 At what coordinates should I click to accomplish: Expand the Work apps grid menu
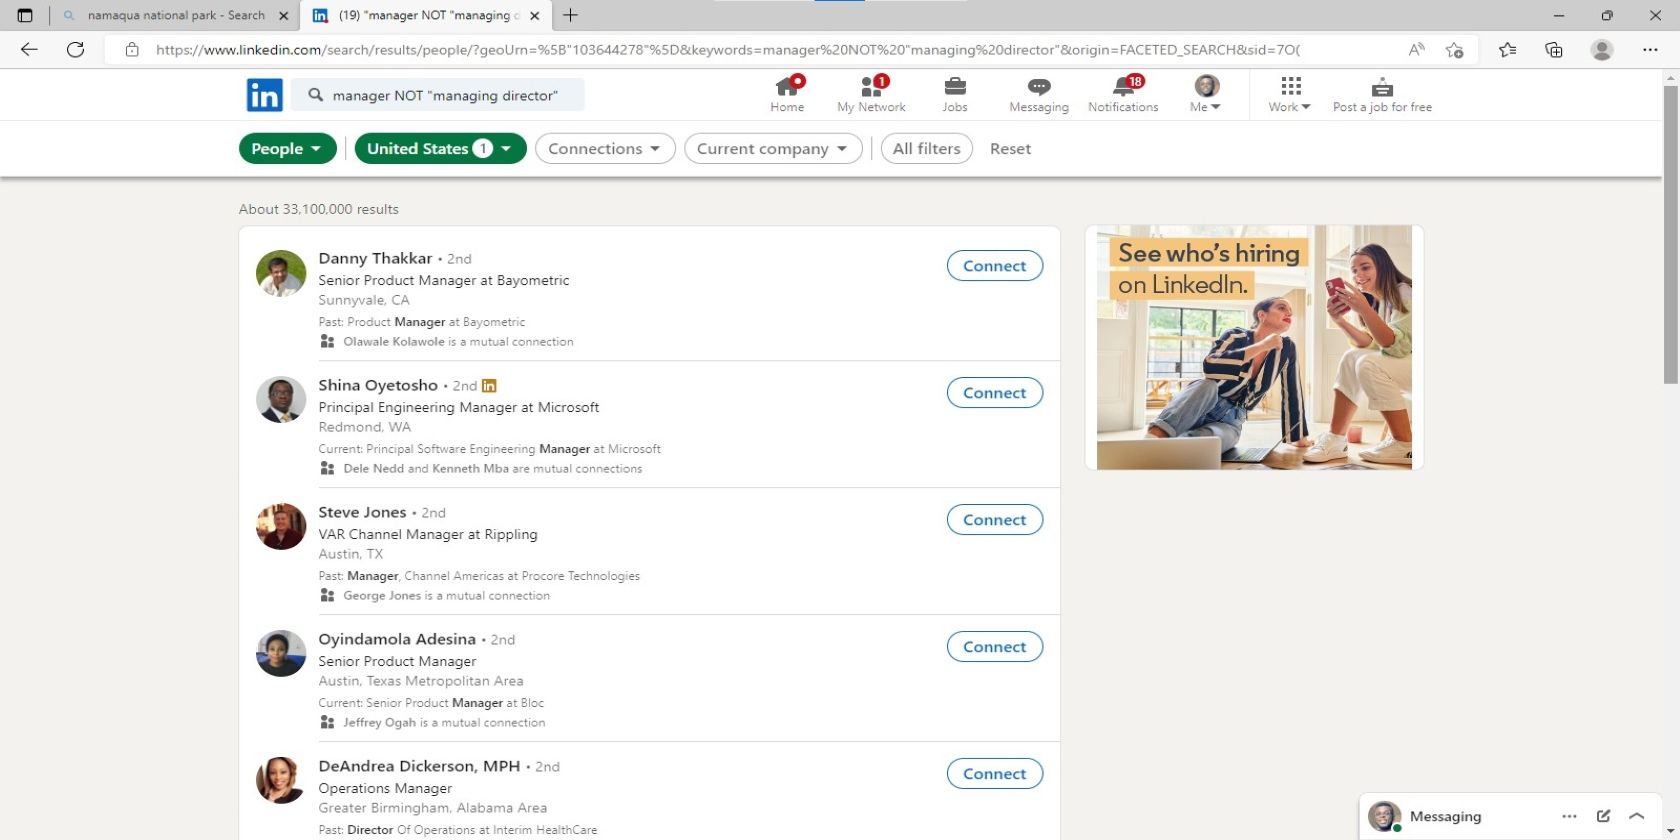(1290, 95)
